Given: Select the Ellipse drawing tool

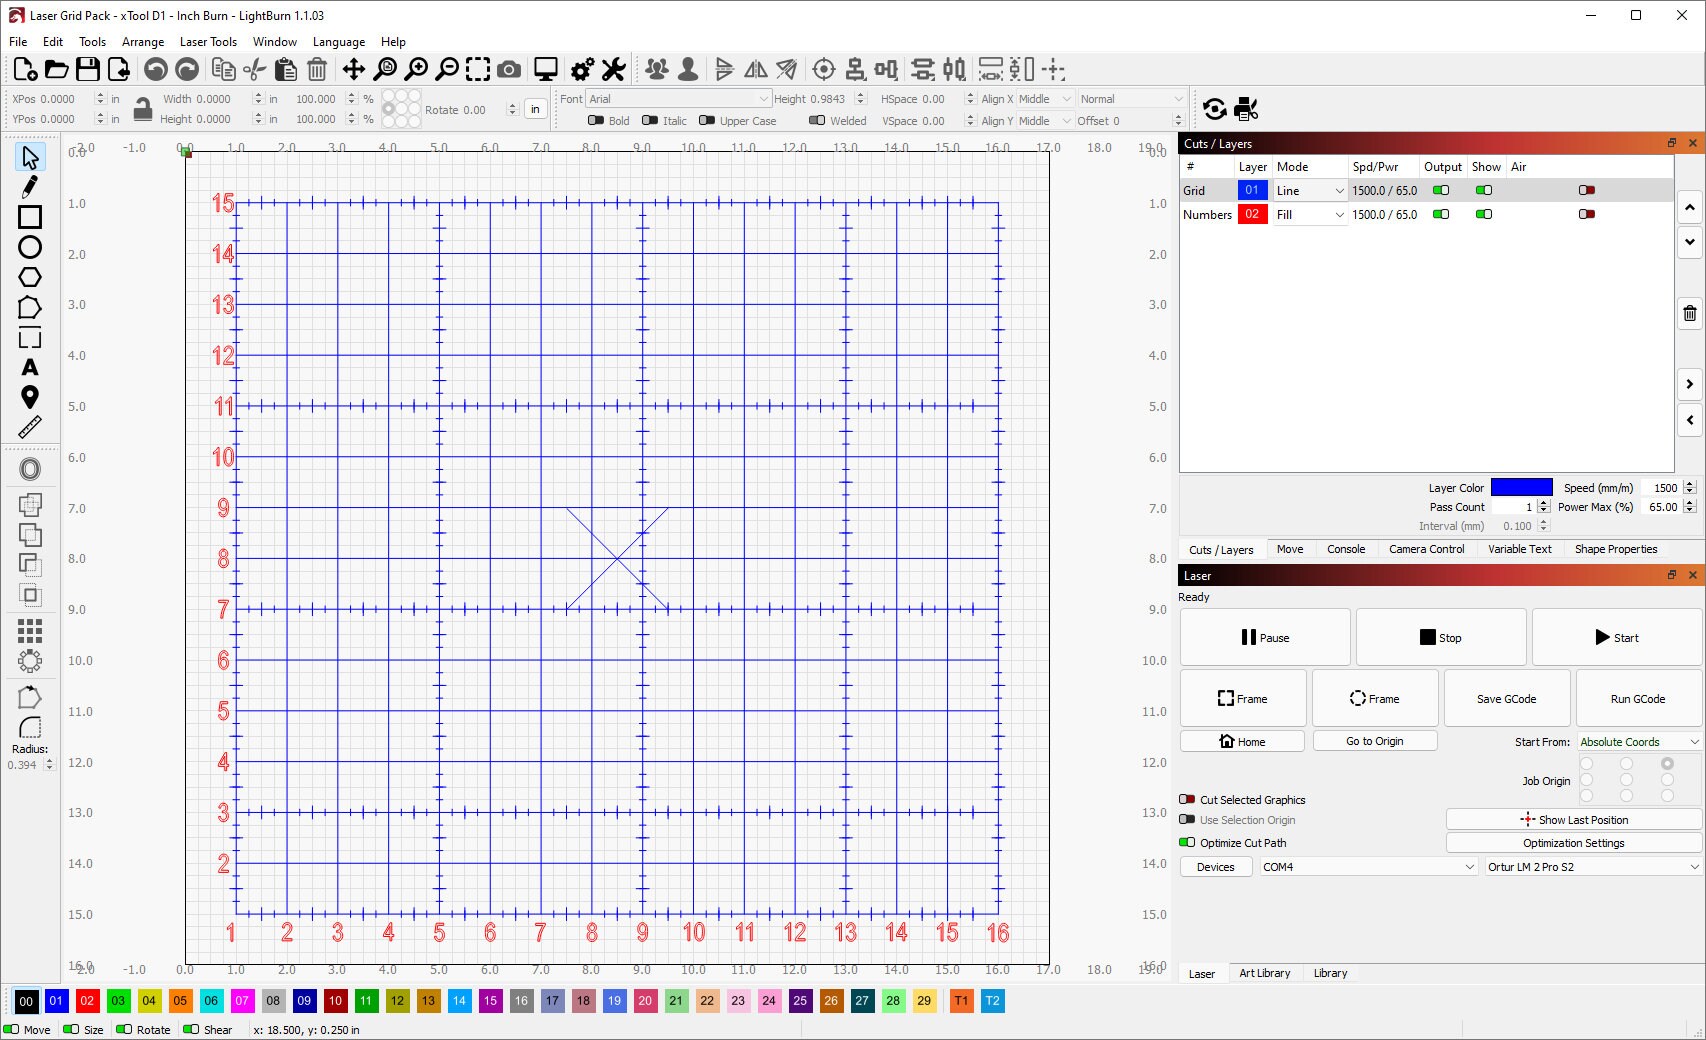Looking at the screenshot, I should [x=30, y=247].
